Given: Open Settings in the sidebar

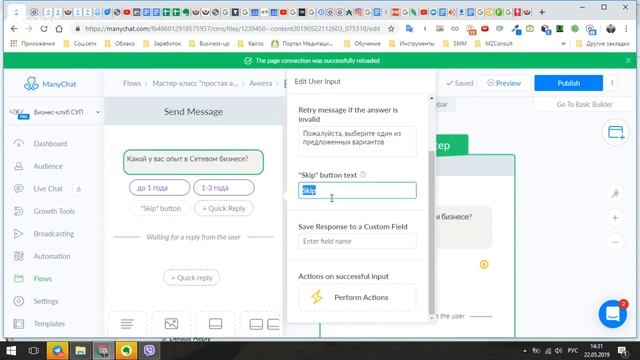Looking at the screenshot, I should (x=46, y=301).
